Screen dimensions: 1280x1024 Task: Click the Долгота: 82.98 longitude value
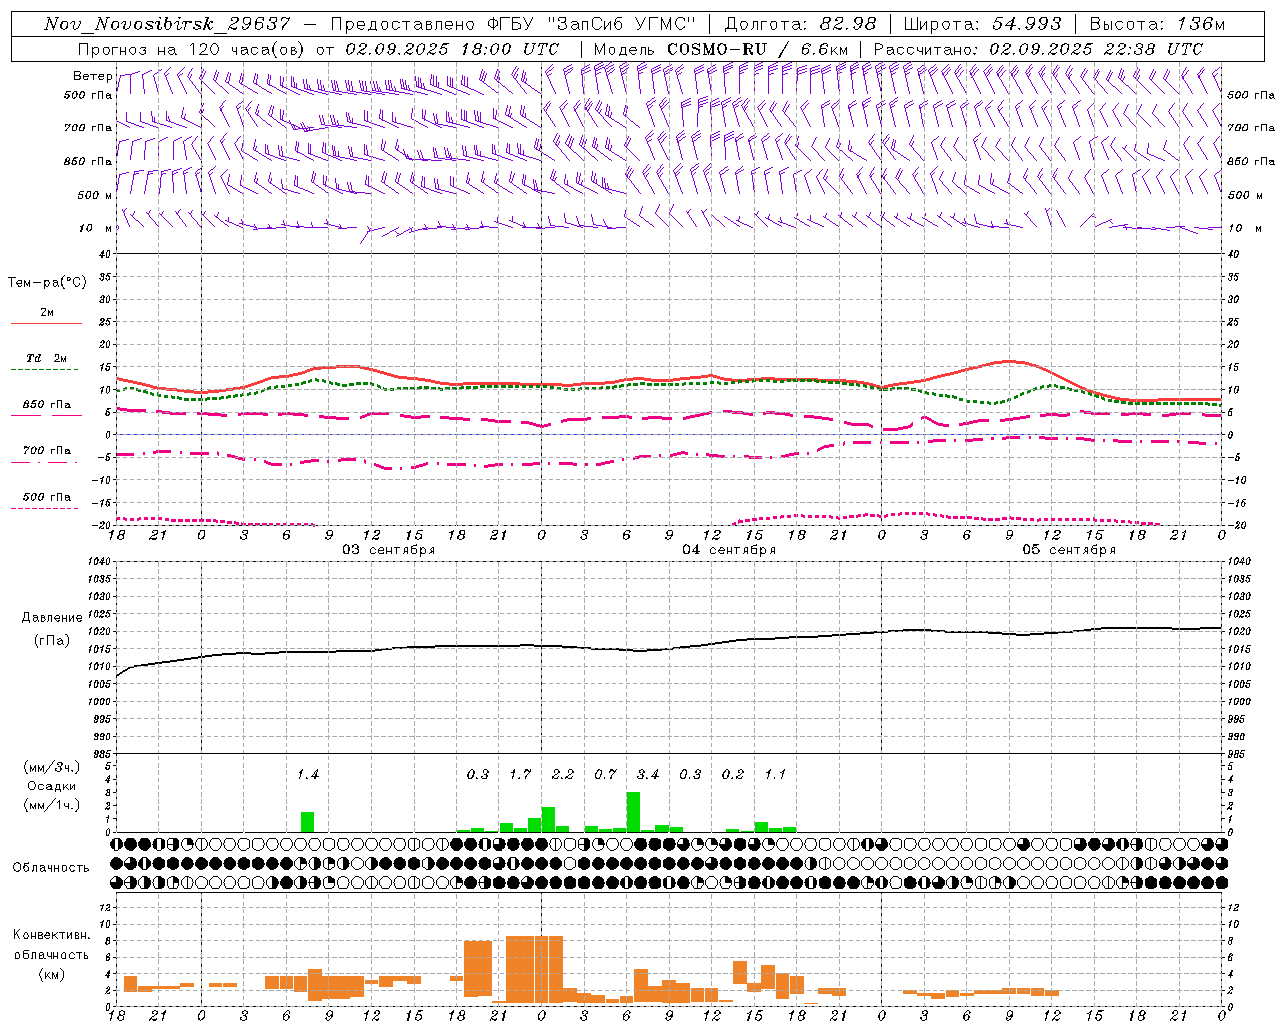coord(801,24)
